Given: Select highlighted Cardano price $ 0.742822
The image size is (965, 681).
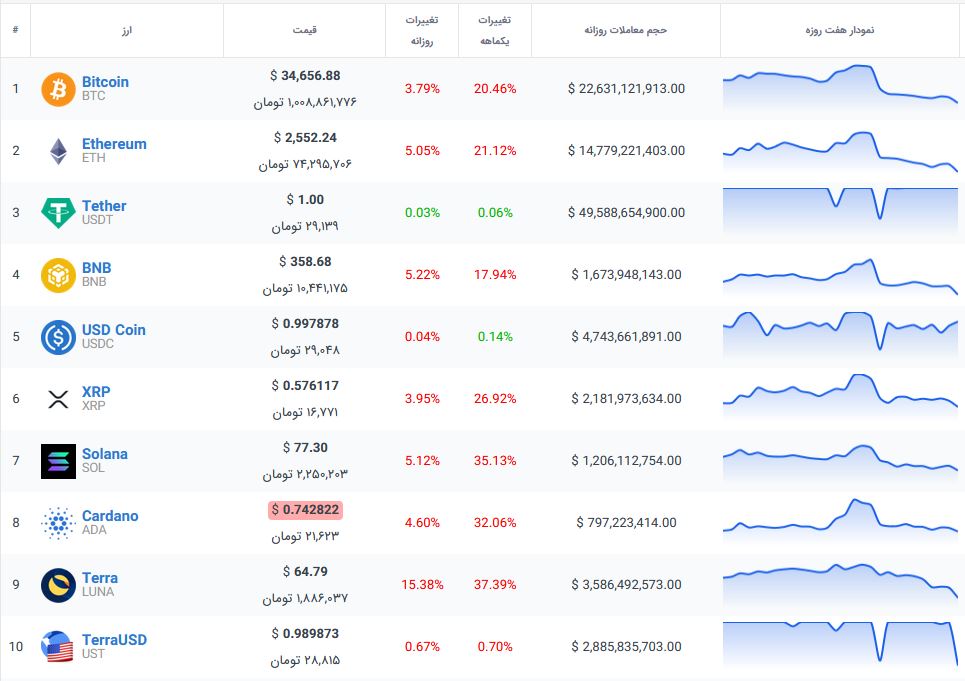Looking at the screenshot, I should [305, 510].
